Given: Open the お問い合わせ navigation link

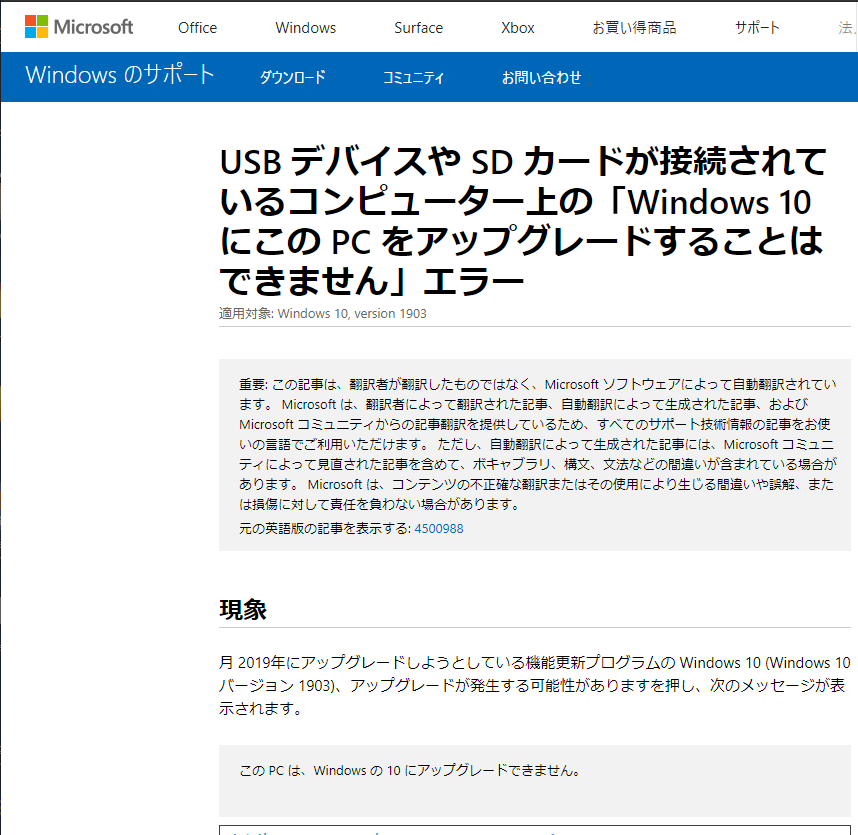Looking at the screenshot, I should pyautogui.click(x=541, y=78).
